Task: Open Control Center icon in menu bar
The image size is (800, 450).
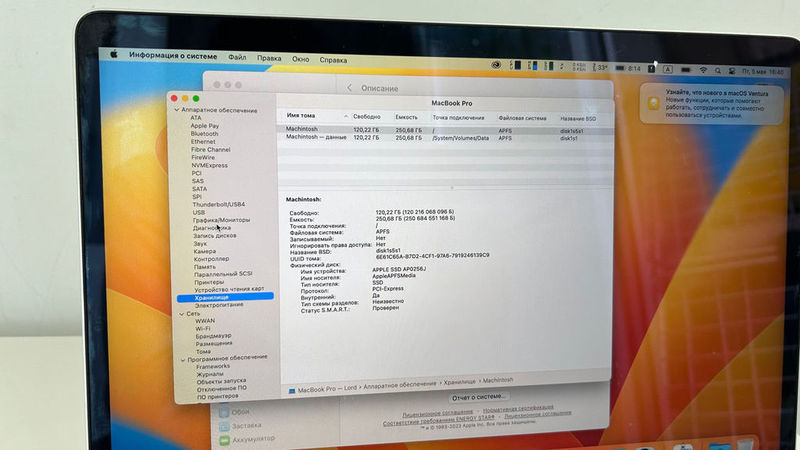Action: tap(732, 71)
